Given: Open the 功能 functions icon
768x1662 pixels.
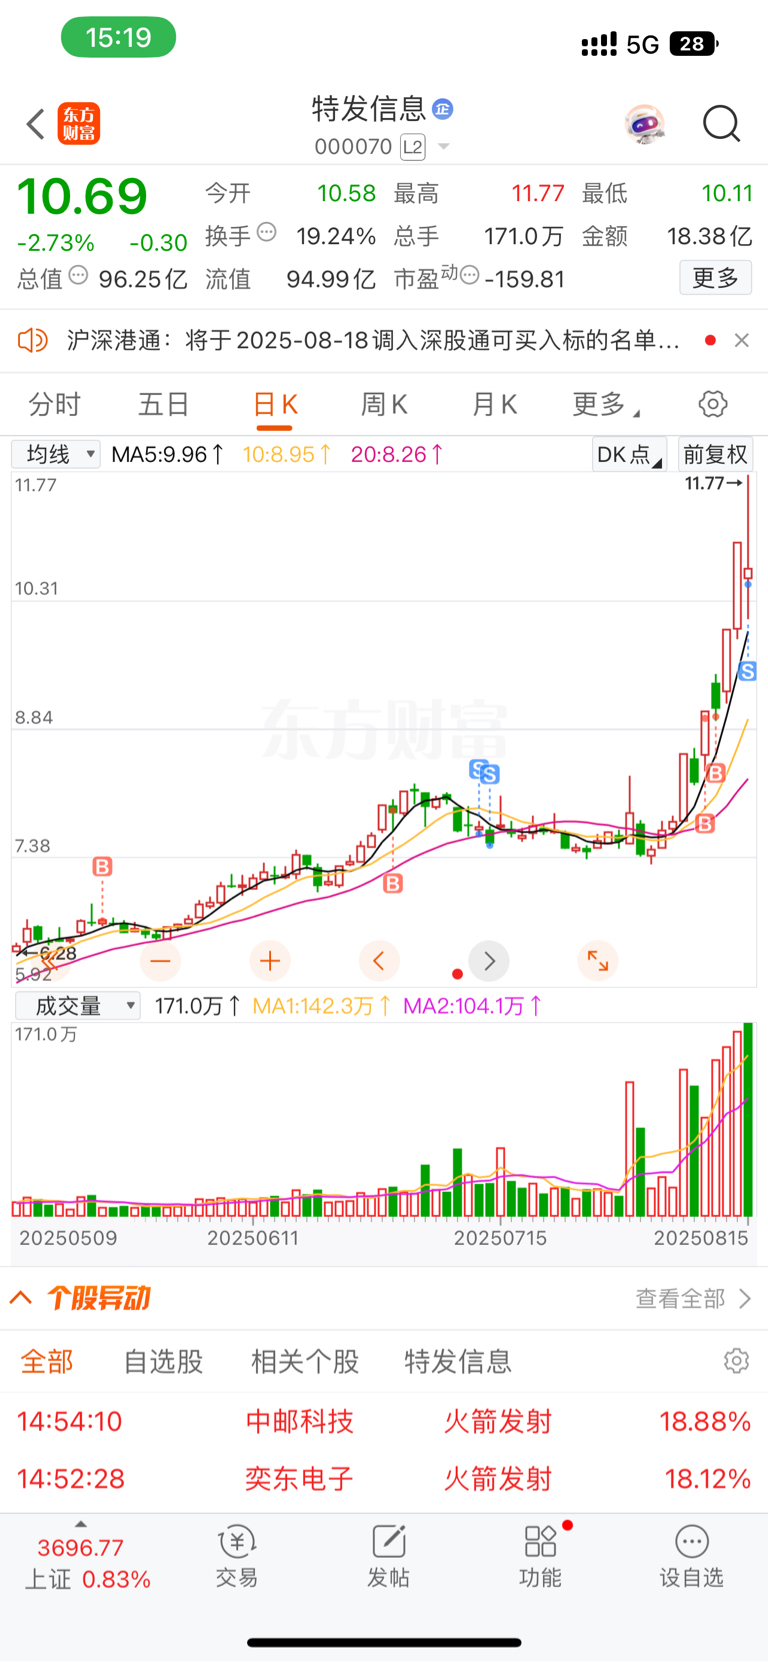Looking at the screenshot, I should click(x=540, y=1557).
